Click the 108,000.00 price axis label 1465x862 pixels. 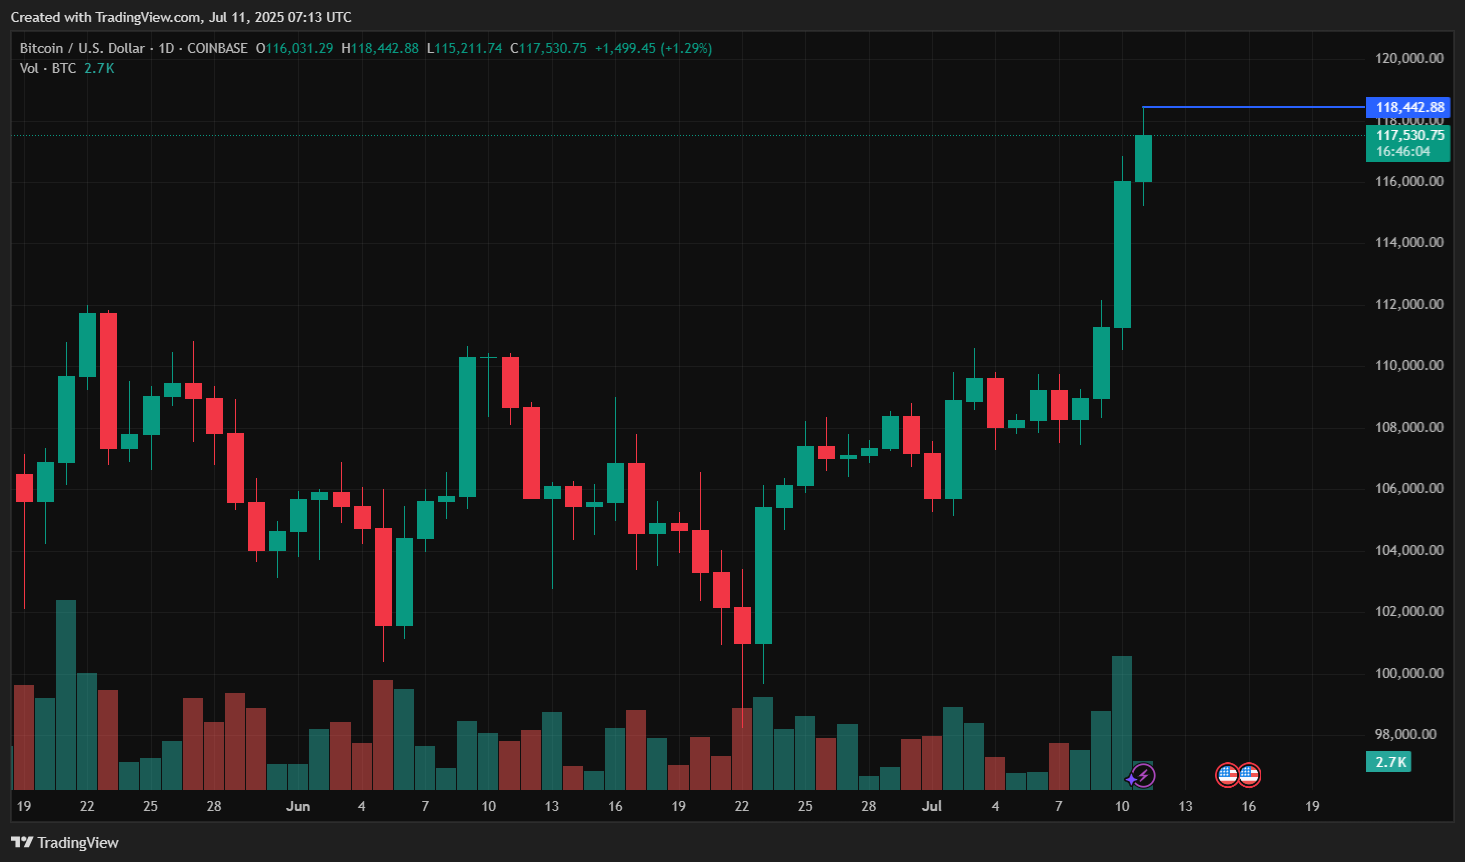click(1409, 427)
